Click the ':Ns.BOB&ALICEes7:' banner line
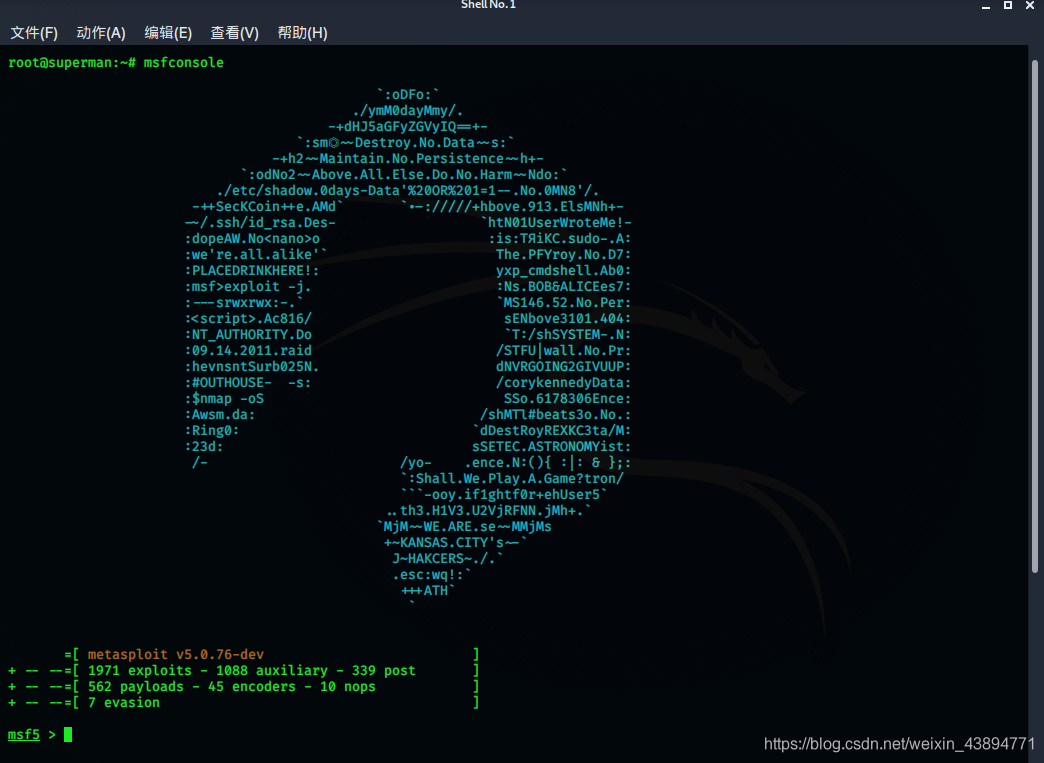This screenshot has width=1044, height=763. (x=563, y=286)
